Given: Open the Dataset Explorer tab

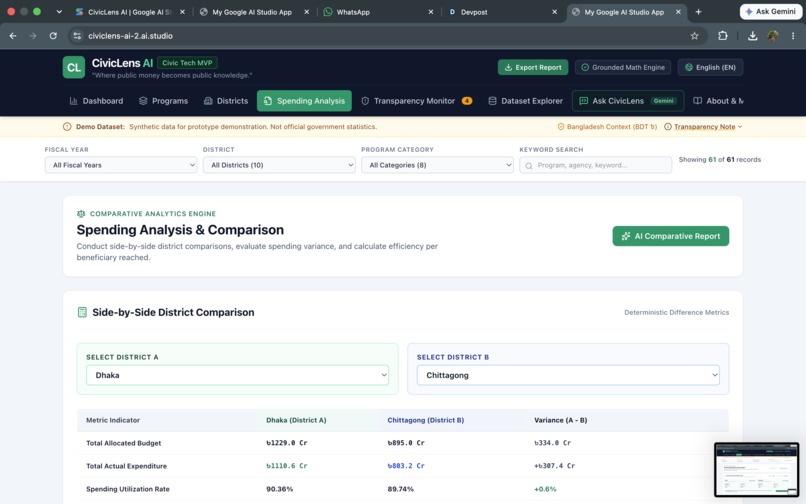Looking at the screenshot, I should click(525, 101).
